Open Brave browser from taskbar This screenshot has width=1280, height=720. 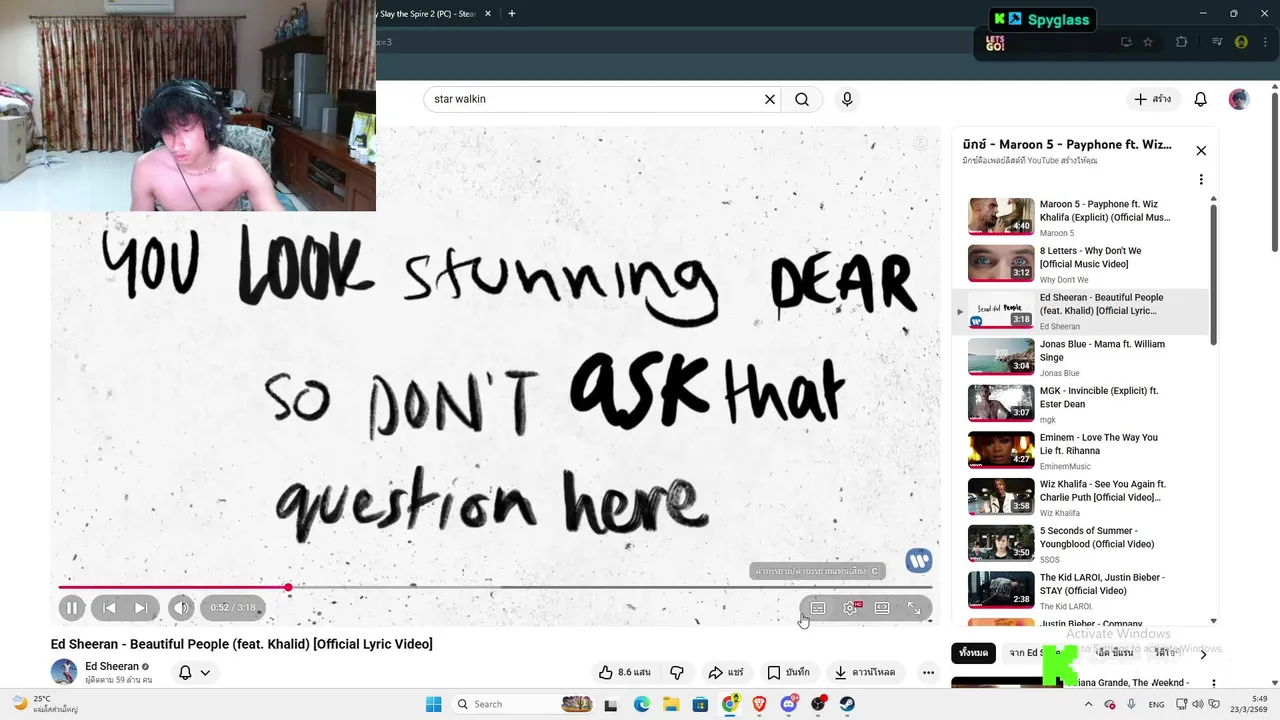coord(759,704)
